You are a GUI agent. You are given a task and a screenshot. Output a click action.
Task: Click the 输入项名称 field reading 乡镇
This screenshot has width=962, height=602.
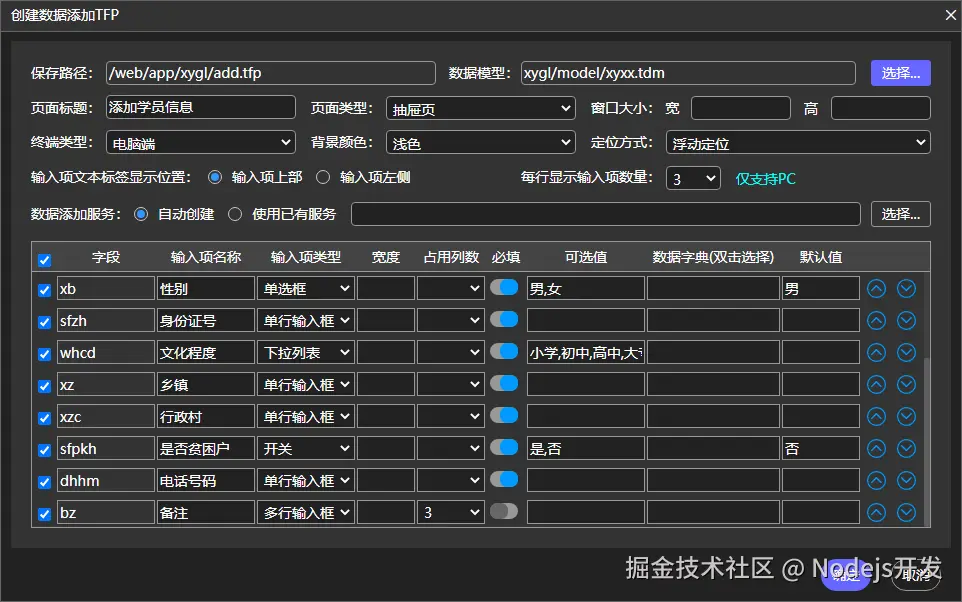coord(206,384)
